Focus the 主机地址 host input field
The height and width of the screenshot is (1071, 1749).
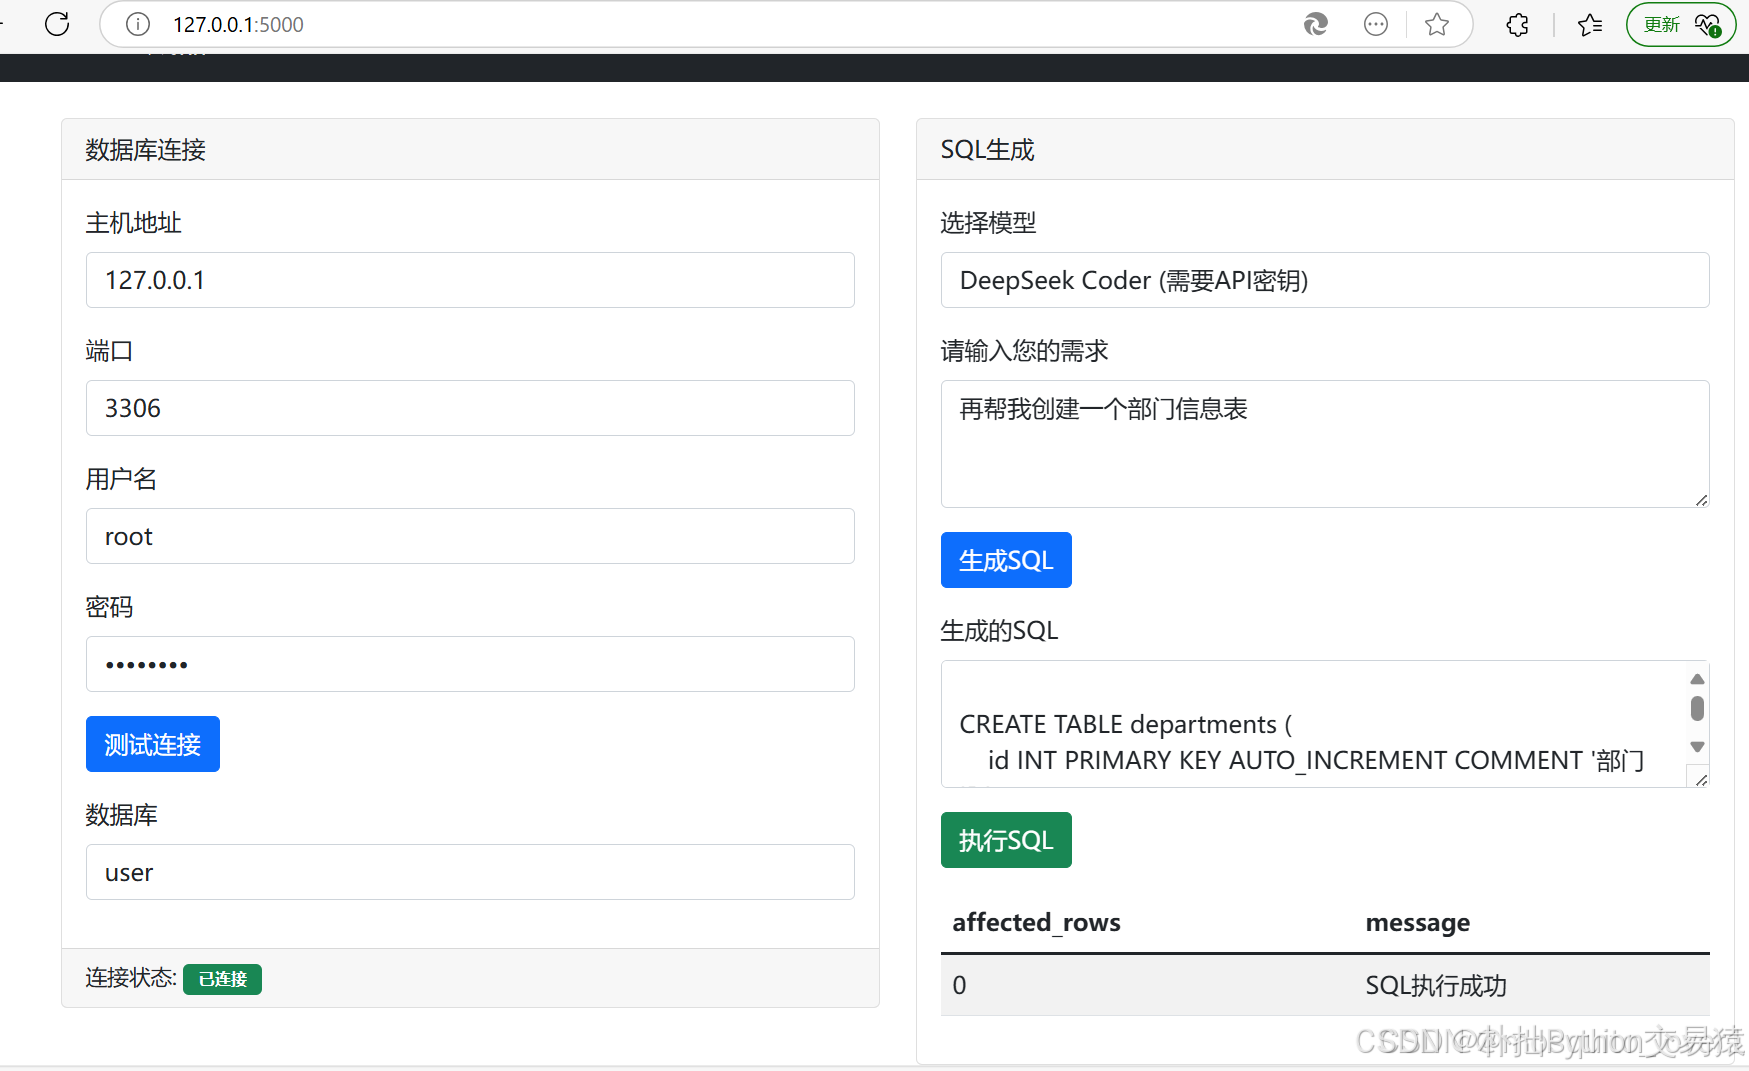[470, 280]
